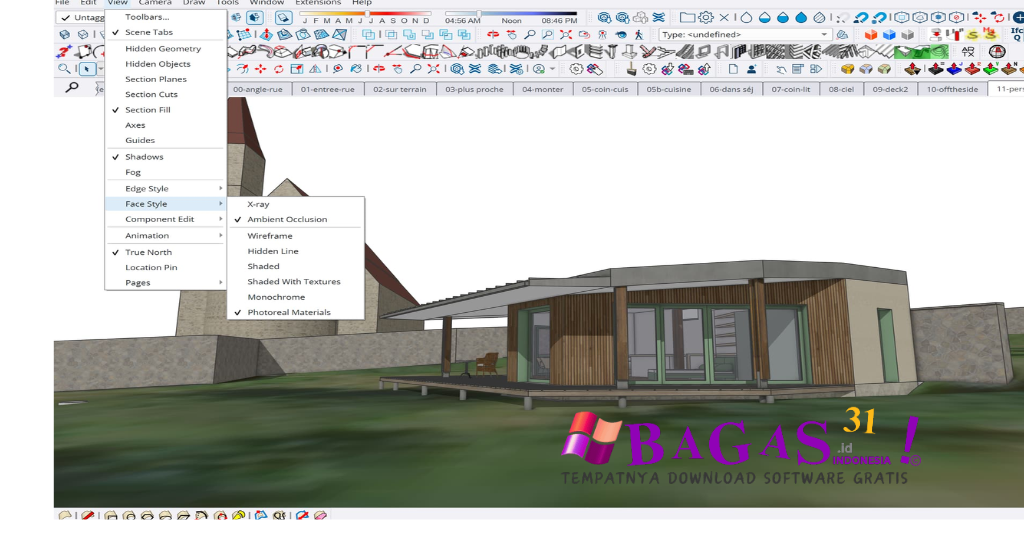The width and height of the screenshot is (1024, 538).
Task: Click the search magnifier beside scene tabs
Action: [x=72, y=87]
